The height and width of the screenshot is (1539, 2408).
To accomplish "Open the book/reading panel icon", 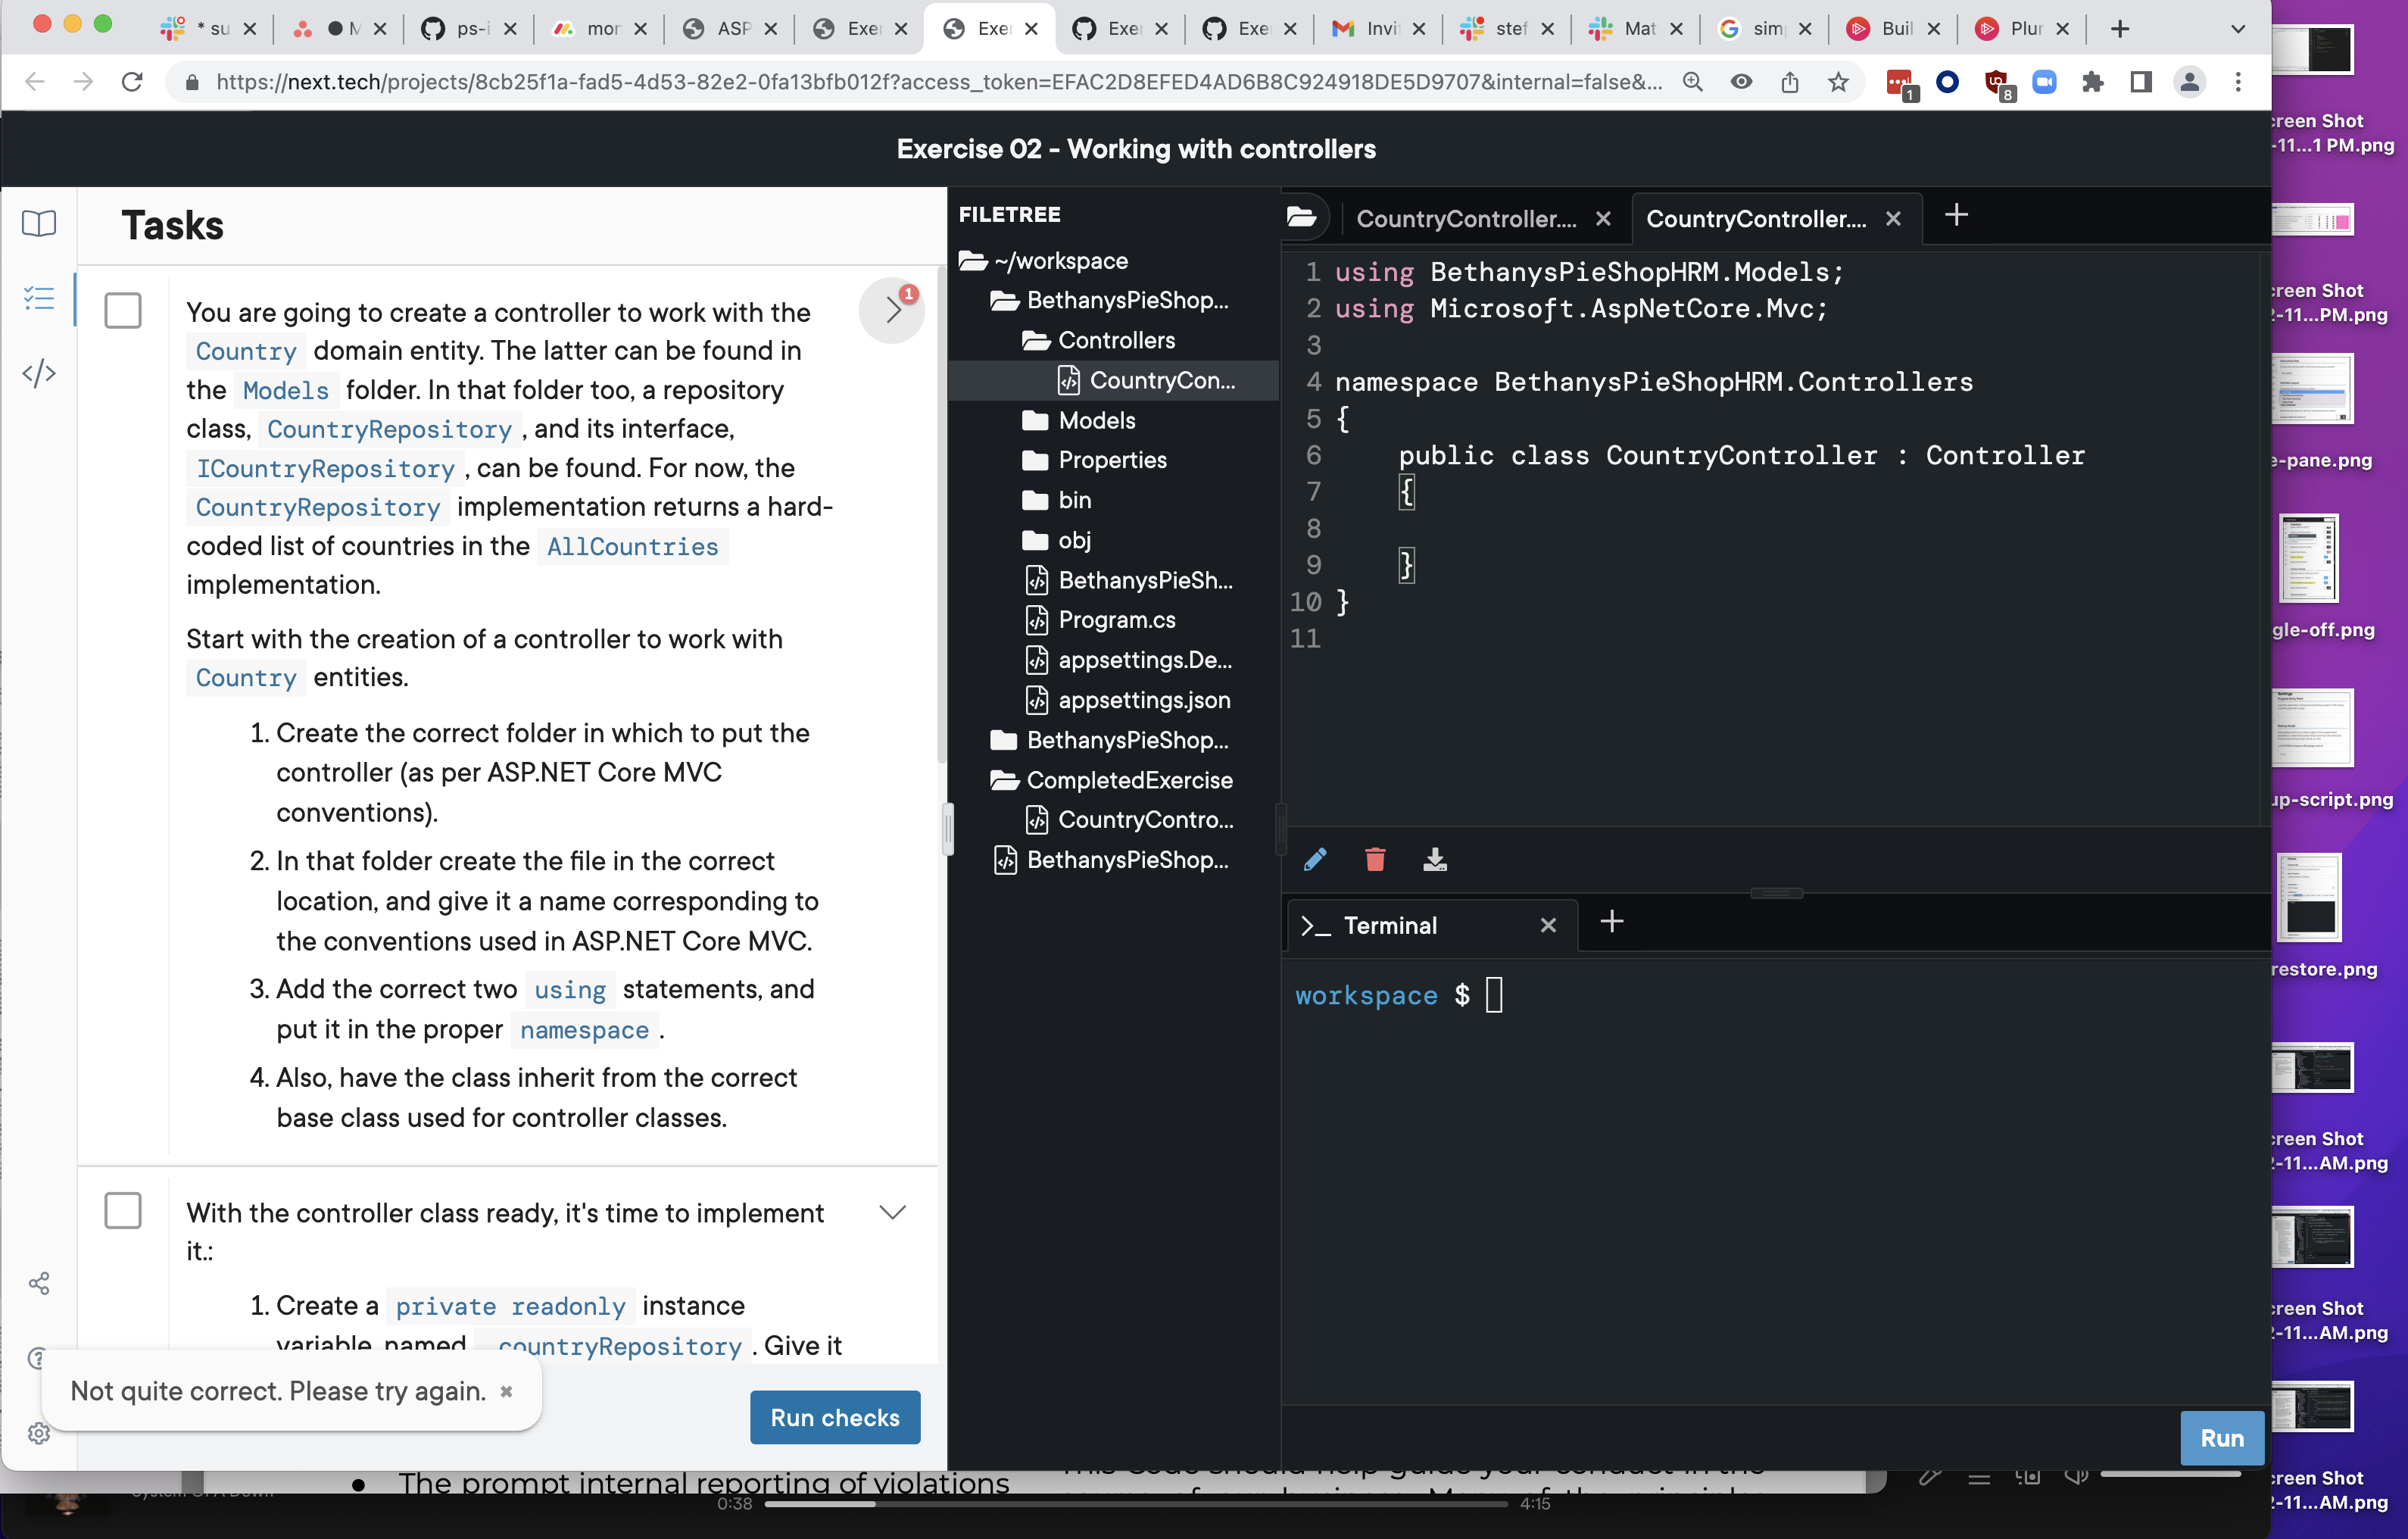I will pyautogui.click(x=38, y=224).
